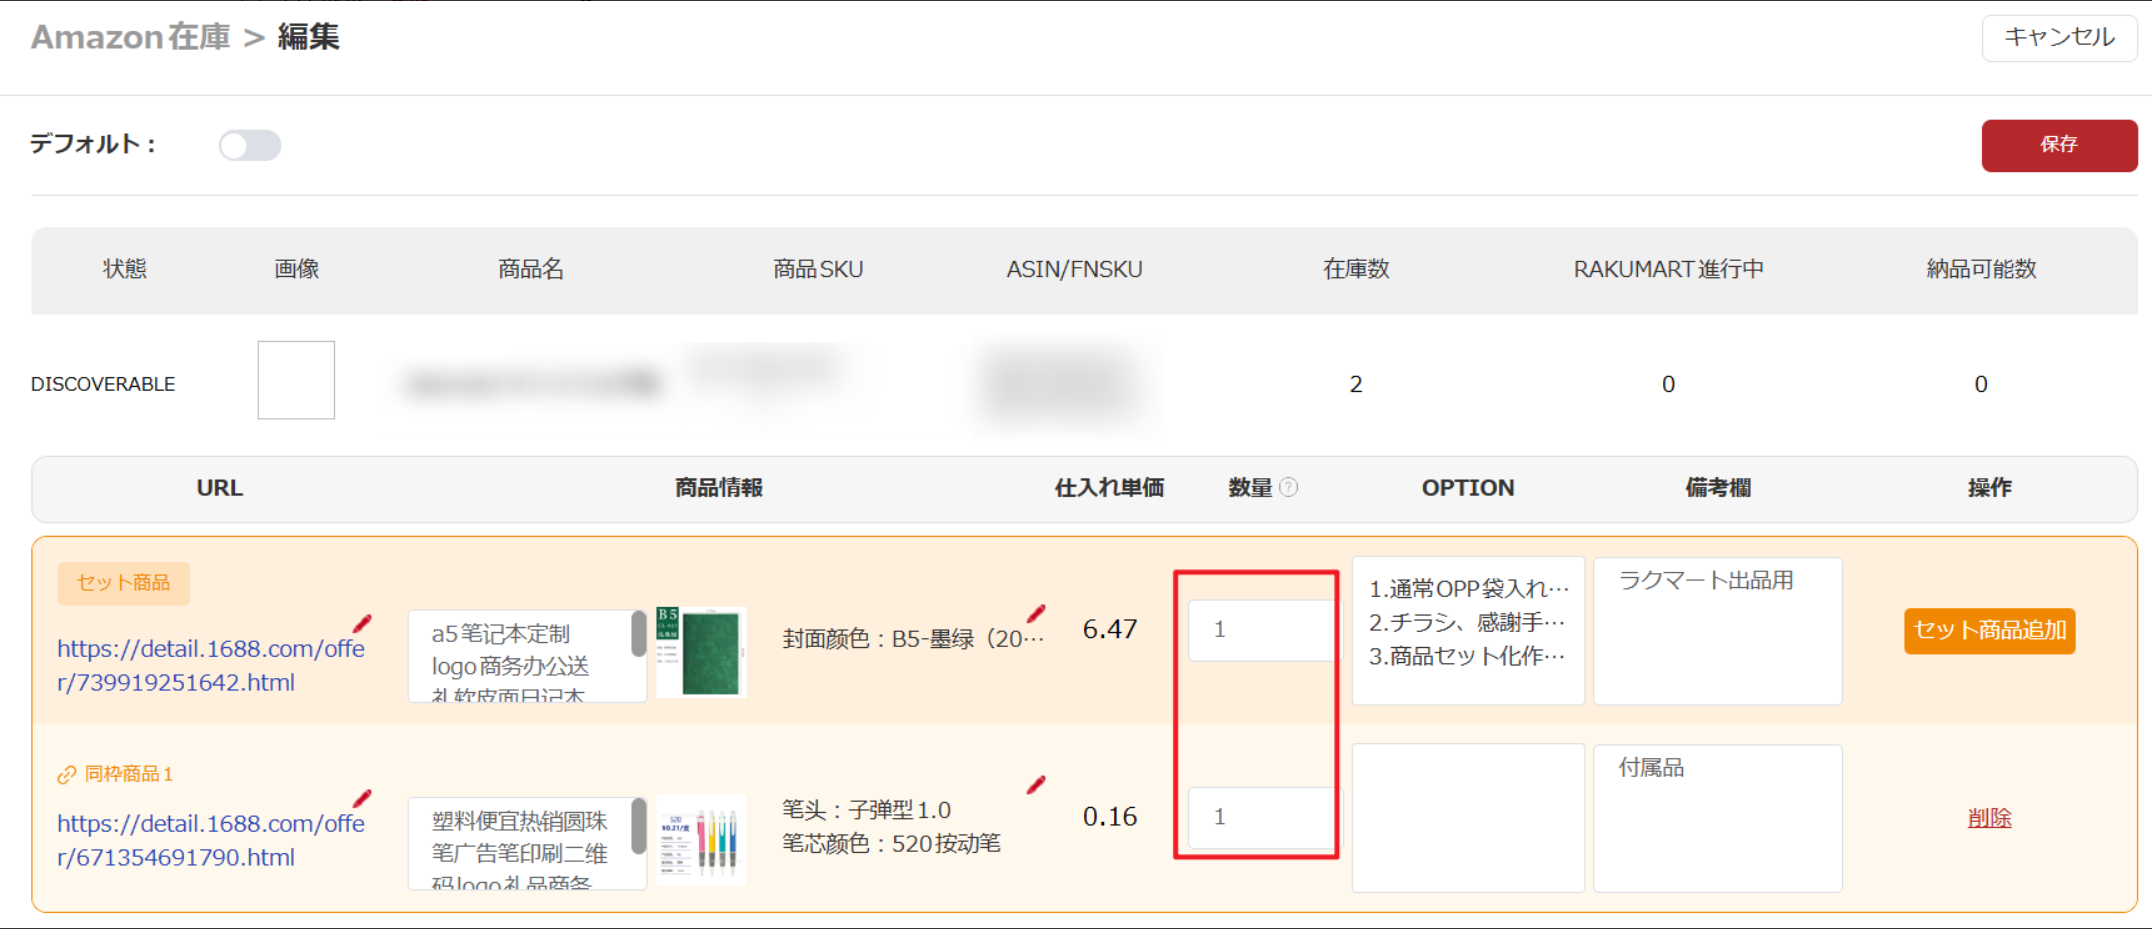The image size is (2152, 929).
Task: Click the edit pencil next to 封面颜色 option
Action: click(x=1038, y=612)
